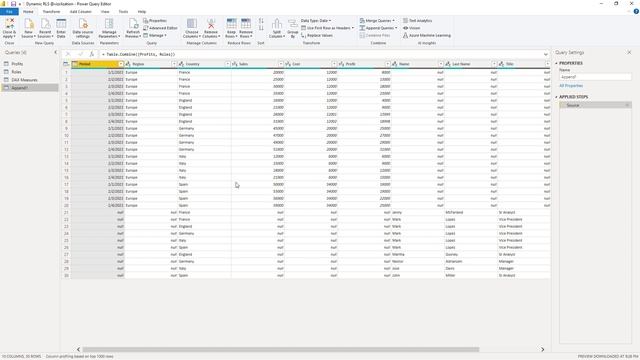
Task: Delete the Source applied step
Action: click(627, 105)
